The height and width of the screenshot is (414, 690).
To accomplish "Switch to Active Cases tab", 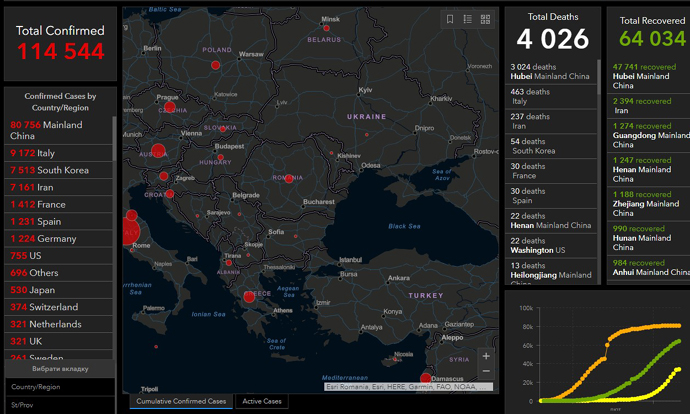I will click(x=263, y=401).
